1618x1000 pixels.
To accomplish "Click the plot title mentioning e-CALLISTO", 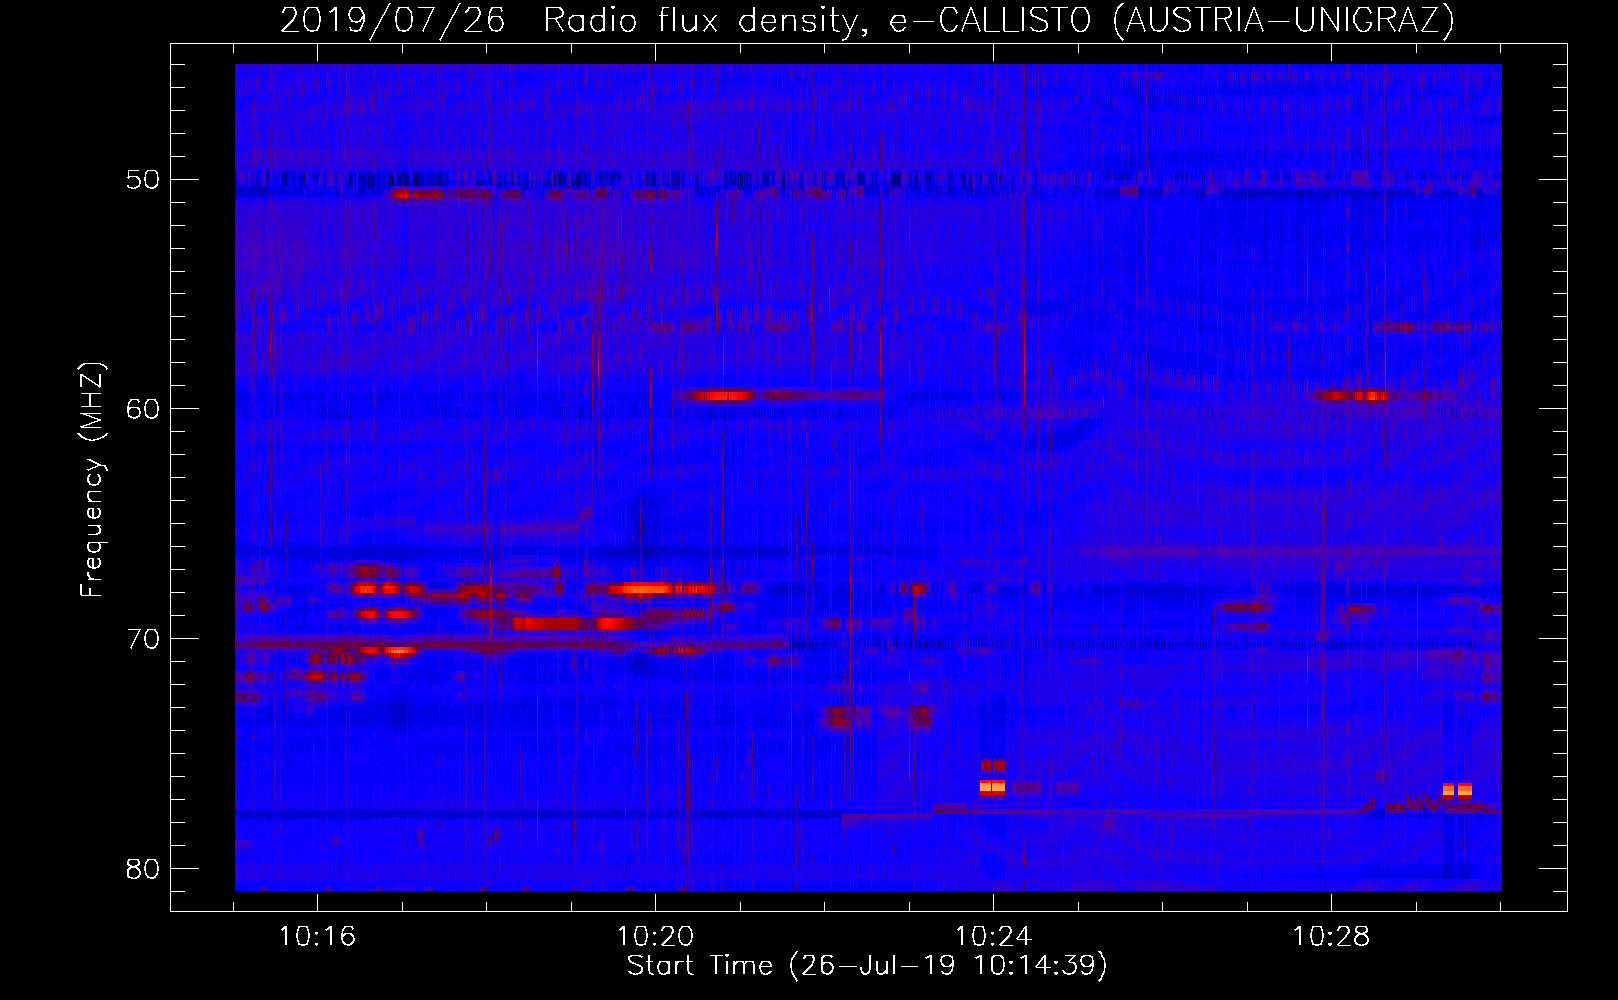I will (867, 21).
